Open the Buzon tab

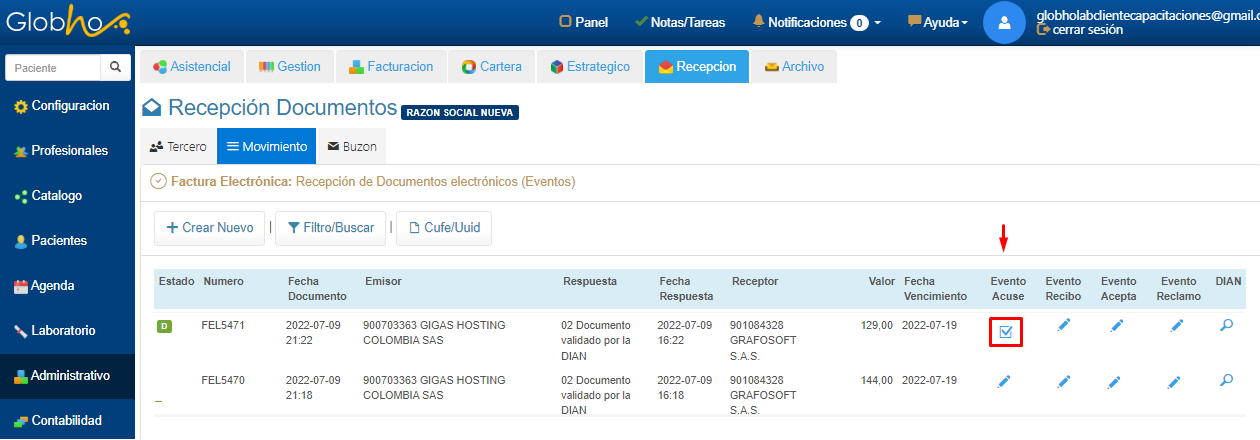[x=351, y=146]
